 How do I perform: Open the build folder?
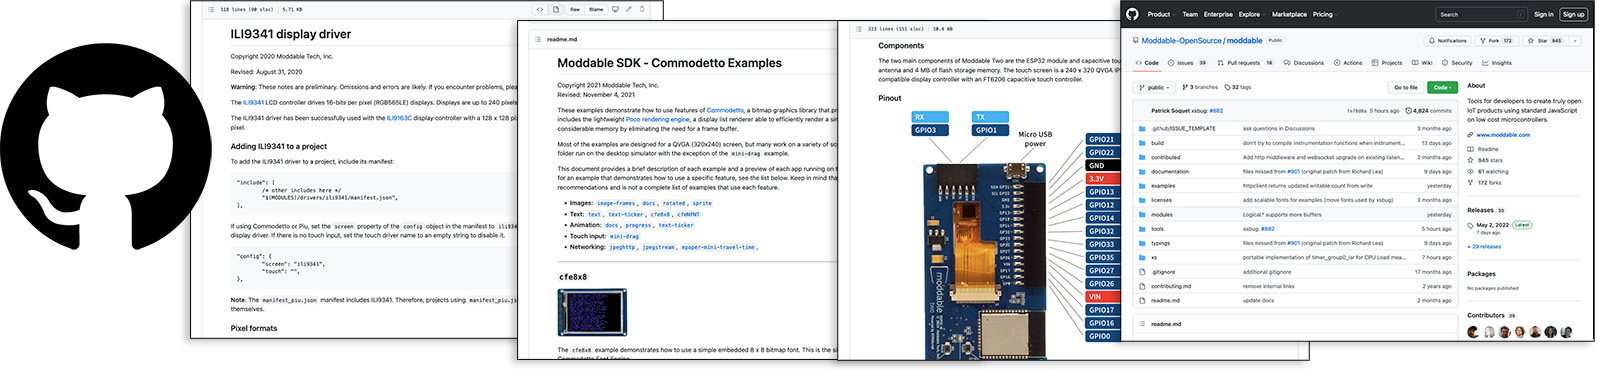click(x=1157, y=143)
